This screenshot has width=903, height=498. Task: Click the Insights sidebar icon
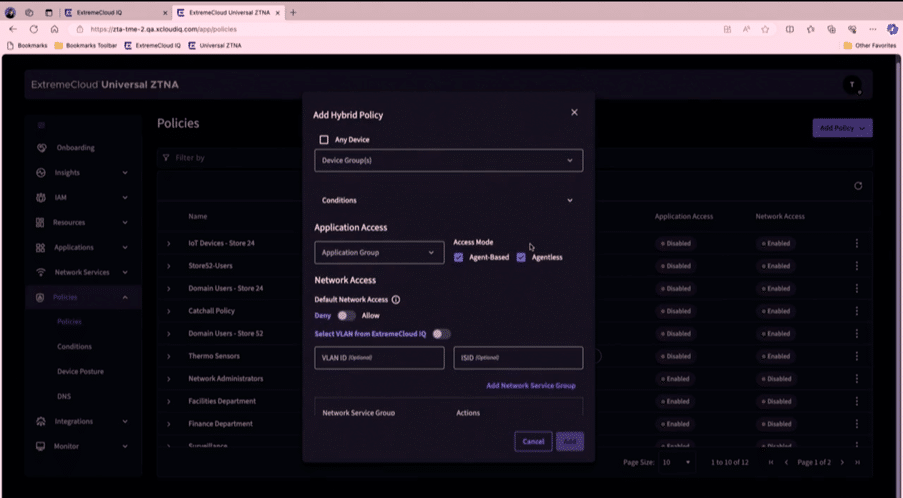tap(40, 173)
